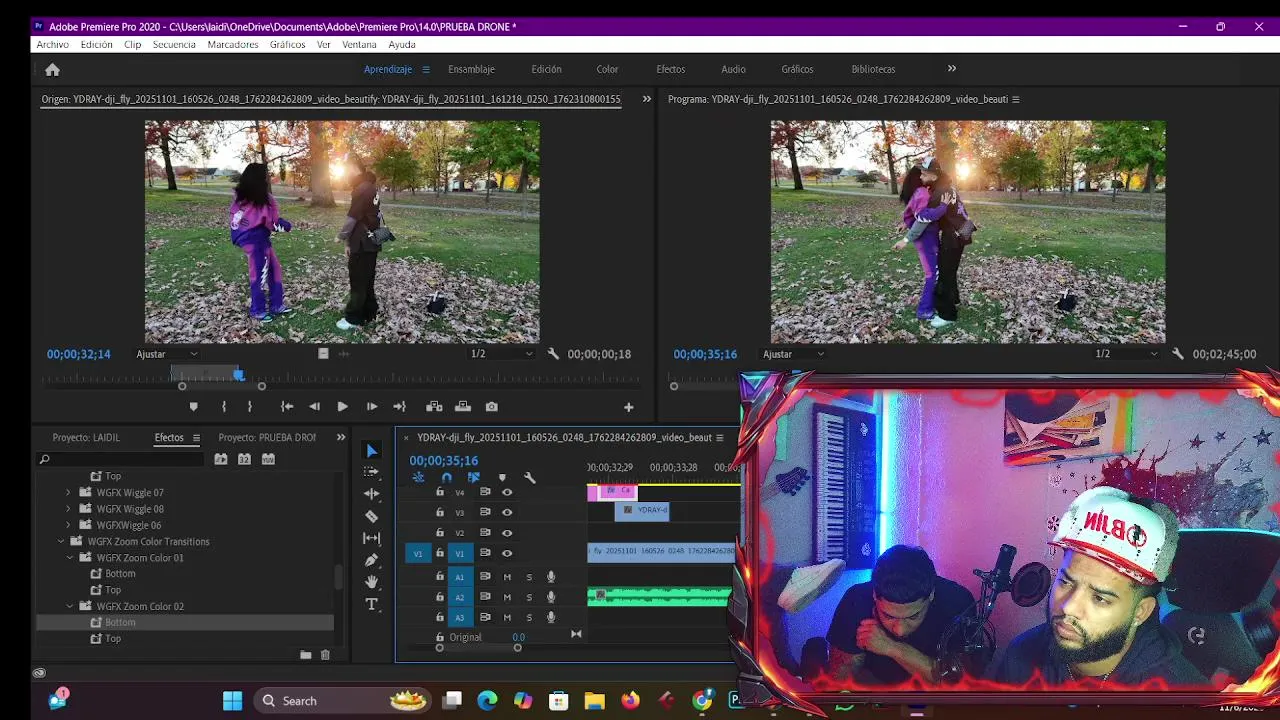The width and height of the screenshot is (1280, 720).
Task: Click the Insert button in Source monitor
Action: 434,407
